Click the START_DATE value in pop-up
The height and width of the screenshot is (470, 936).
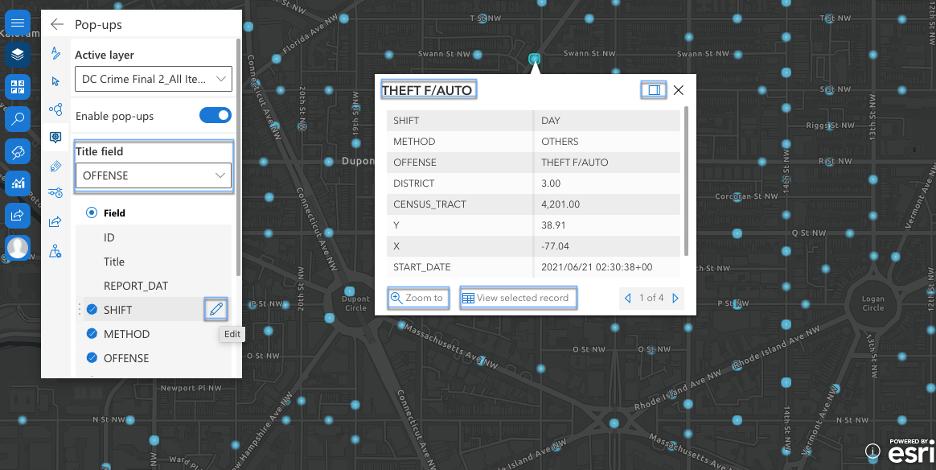click(596, 267)
